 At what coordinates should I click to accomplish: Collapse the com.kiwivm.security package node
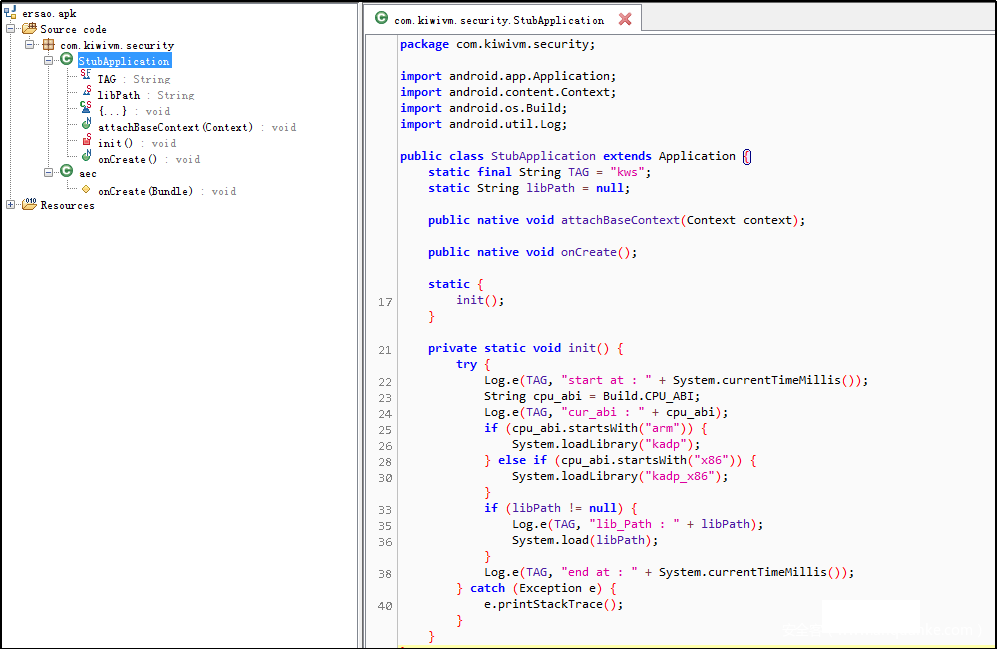click(x=30, y=45)
